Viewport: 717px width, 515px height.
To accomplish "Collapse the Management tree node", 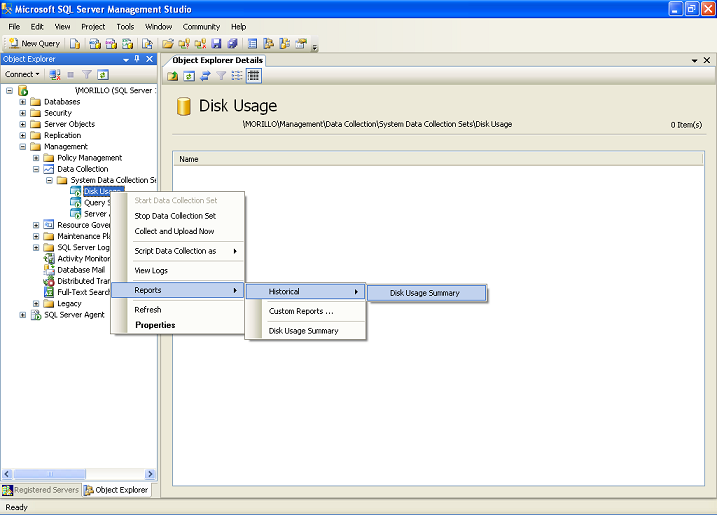I will pyautogui.click(x=23, y=147).
